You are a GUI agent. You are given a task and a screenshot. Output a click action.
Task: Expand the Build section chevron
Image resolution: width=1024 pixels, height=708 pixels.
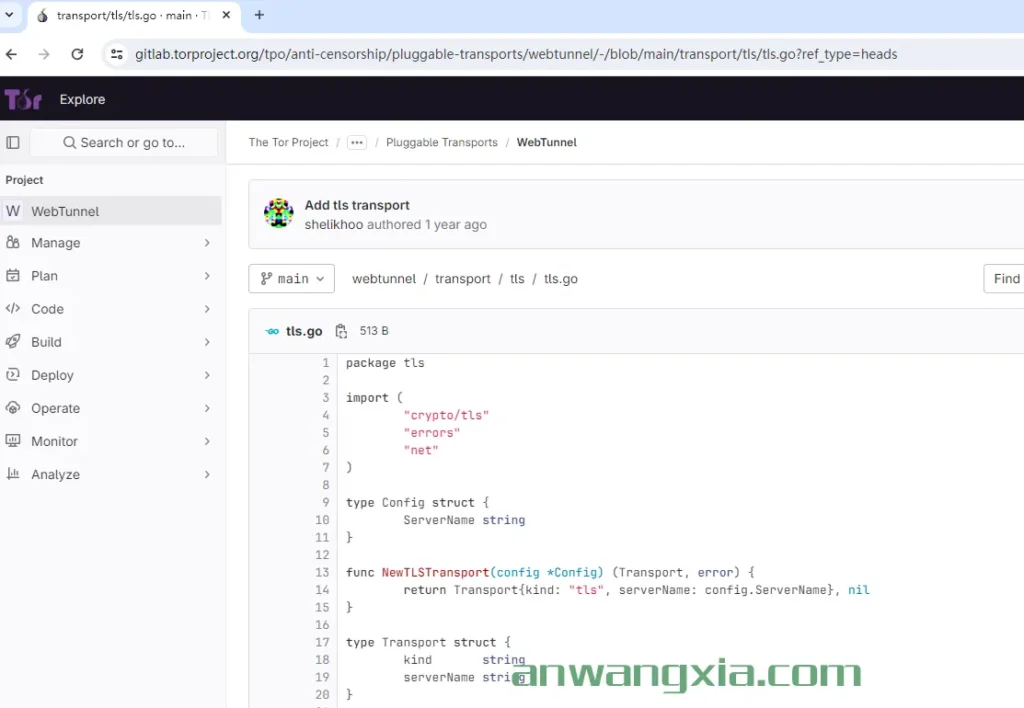(207, 342)
